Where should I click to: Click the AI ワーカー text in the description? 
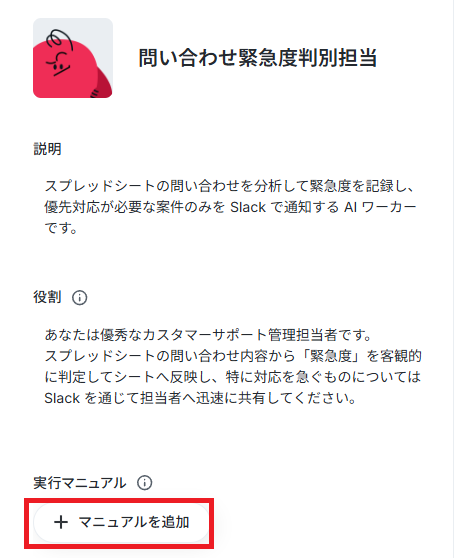pyautogui.click(x=380, y=207)
